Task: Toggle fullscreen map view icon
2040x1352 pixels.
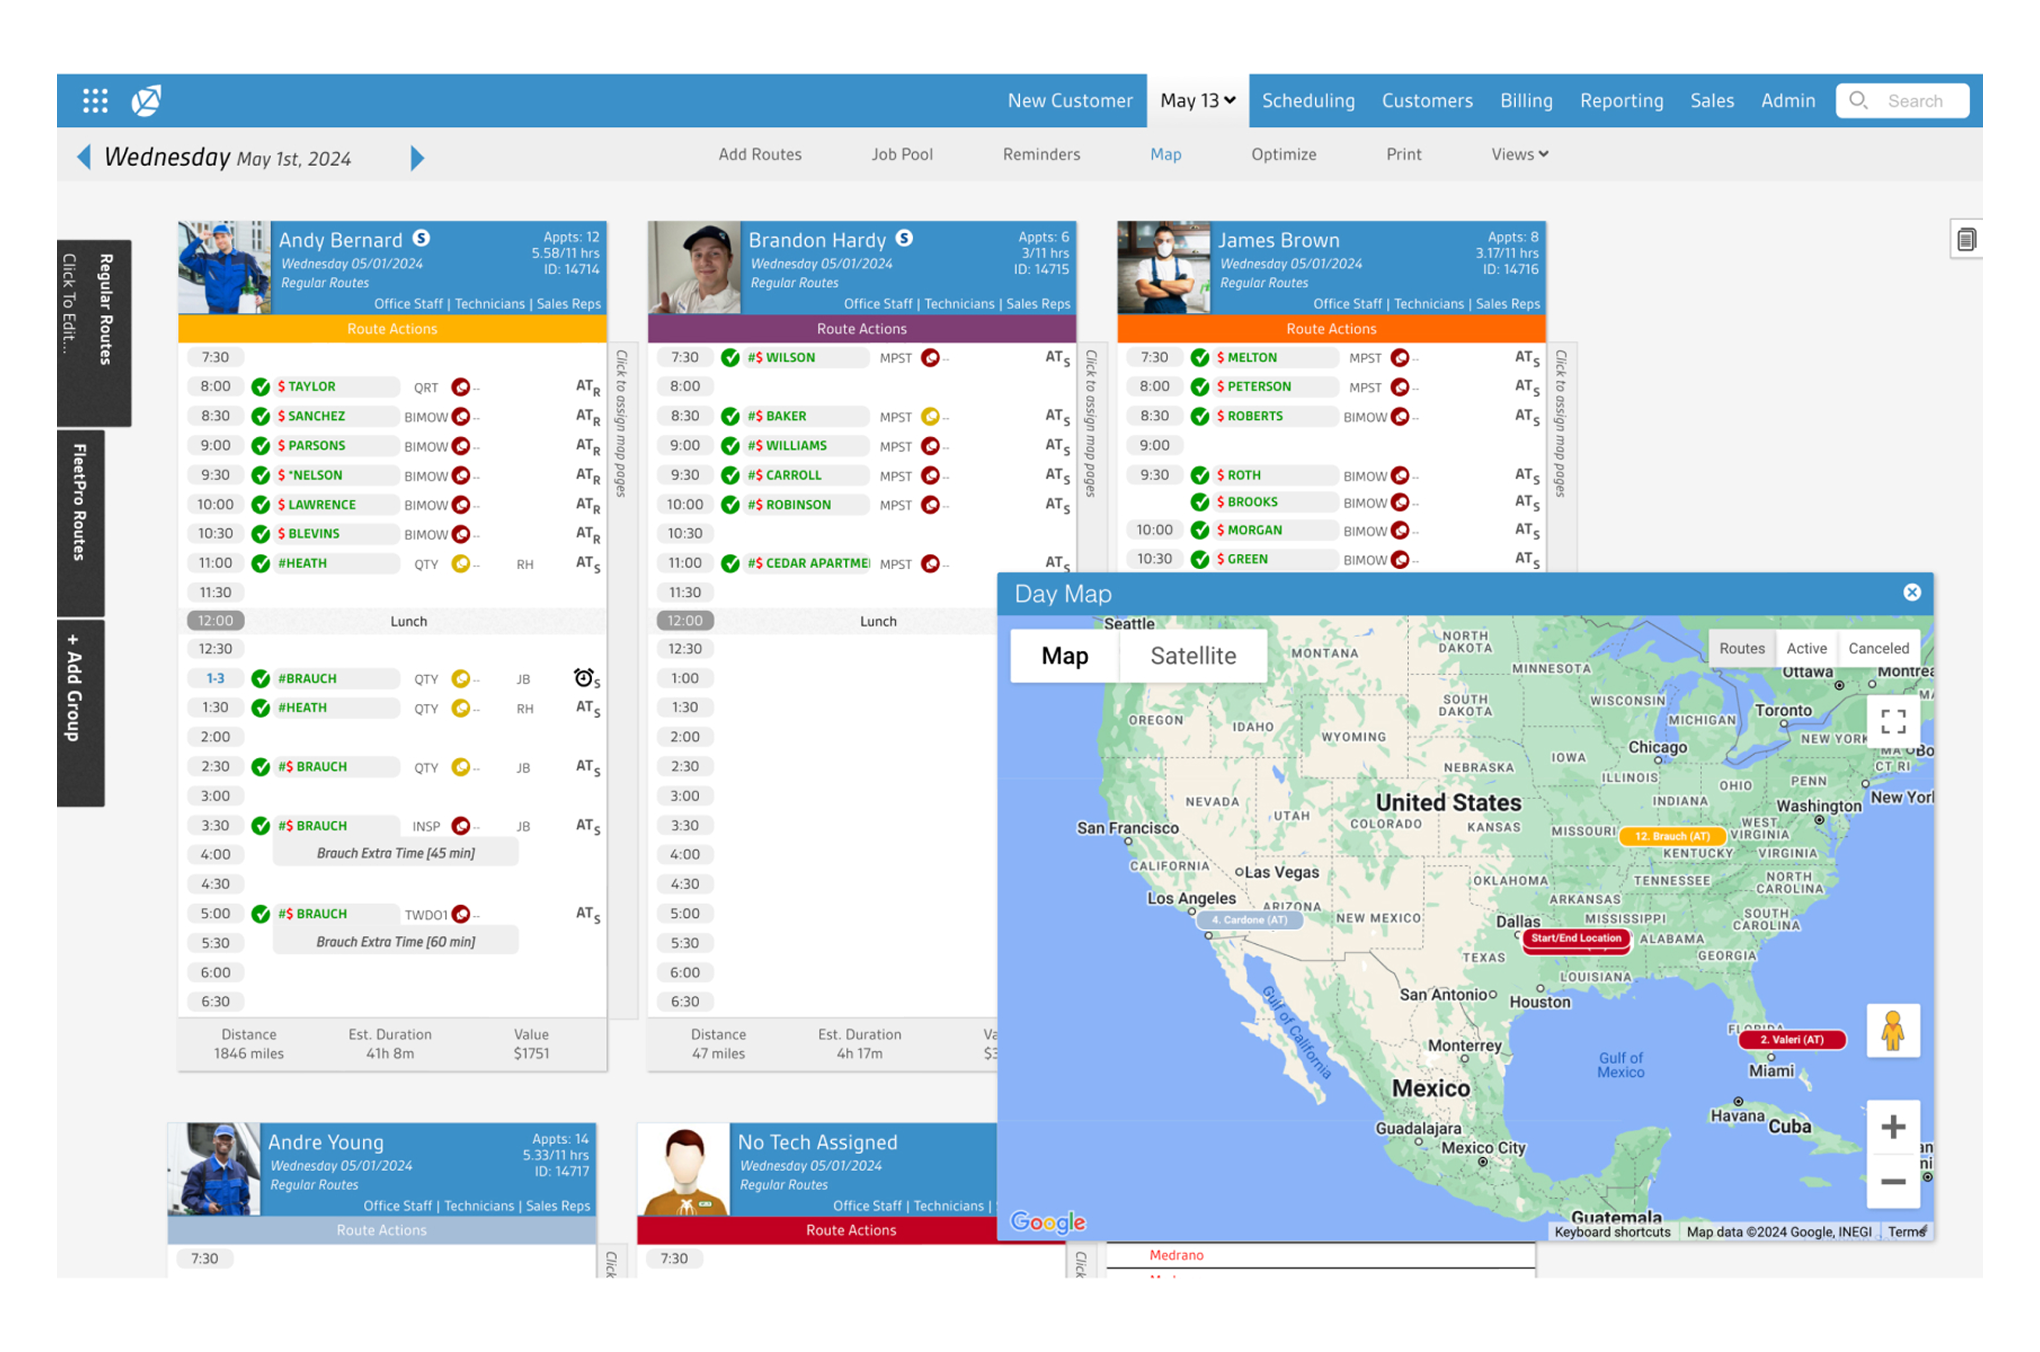Action: (x=1892, y=721)
